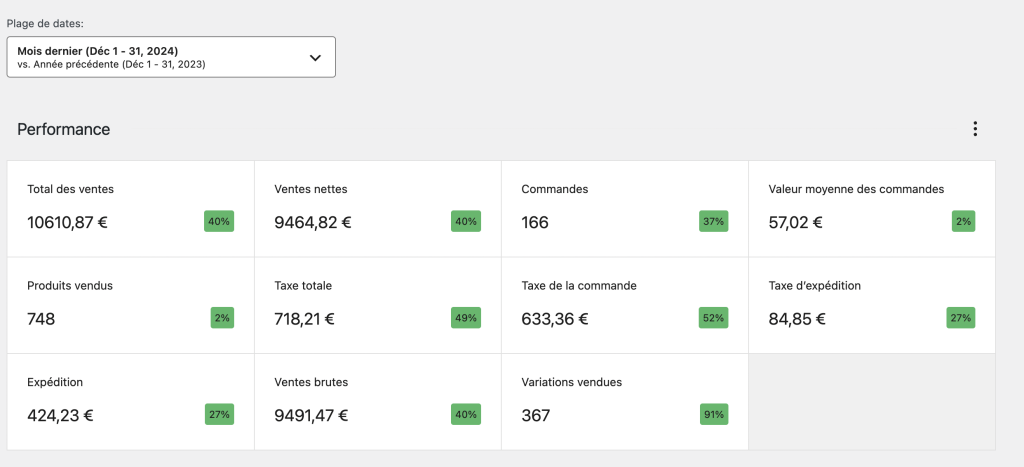This screenshot has height=467, width=1024.
Task: Open the Performance section three-dot options menu
Action: click(975, 129)
